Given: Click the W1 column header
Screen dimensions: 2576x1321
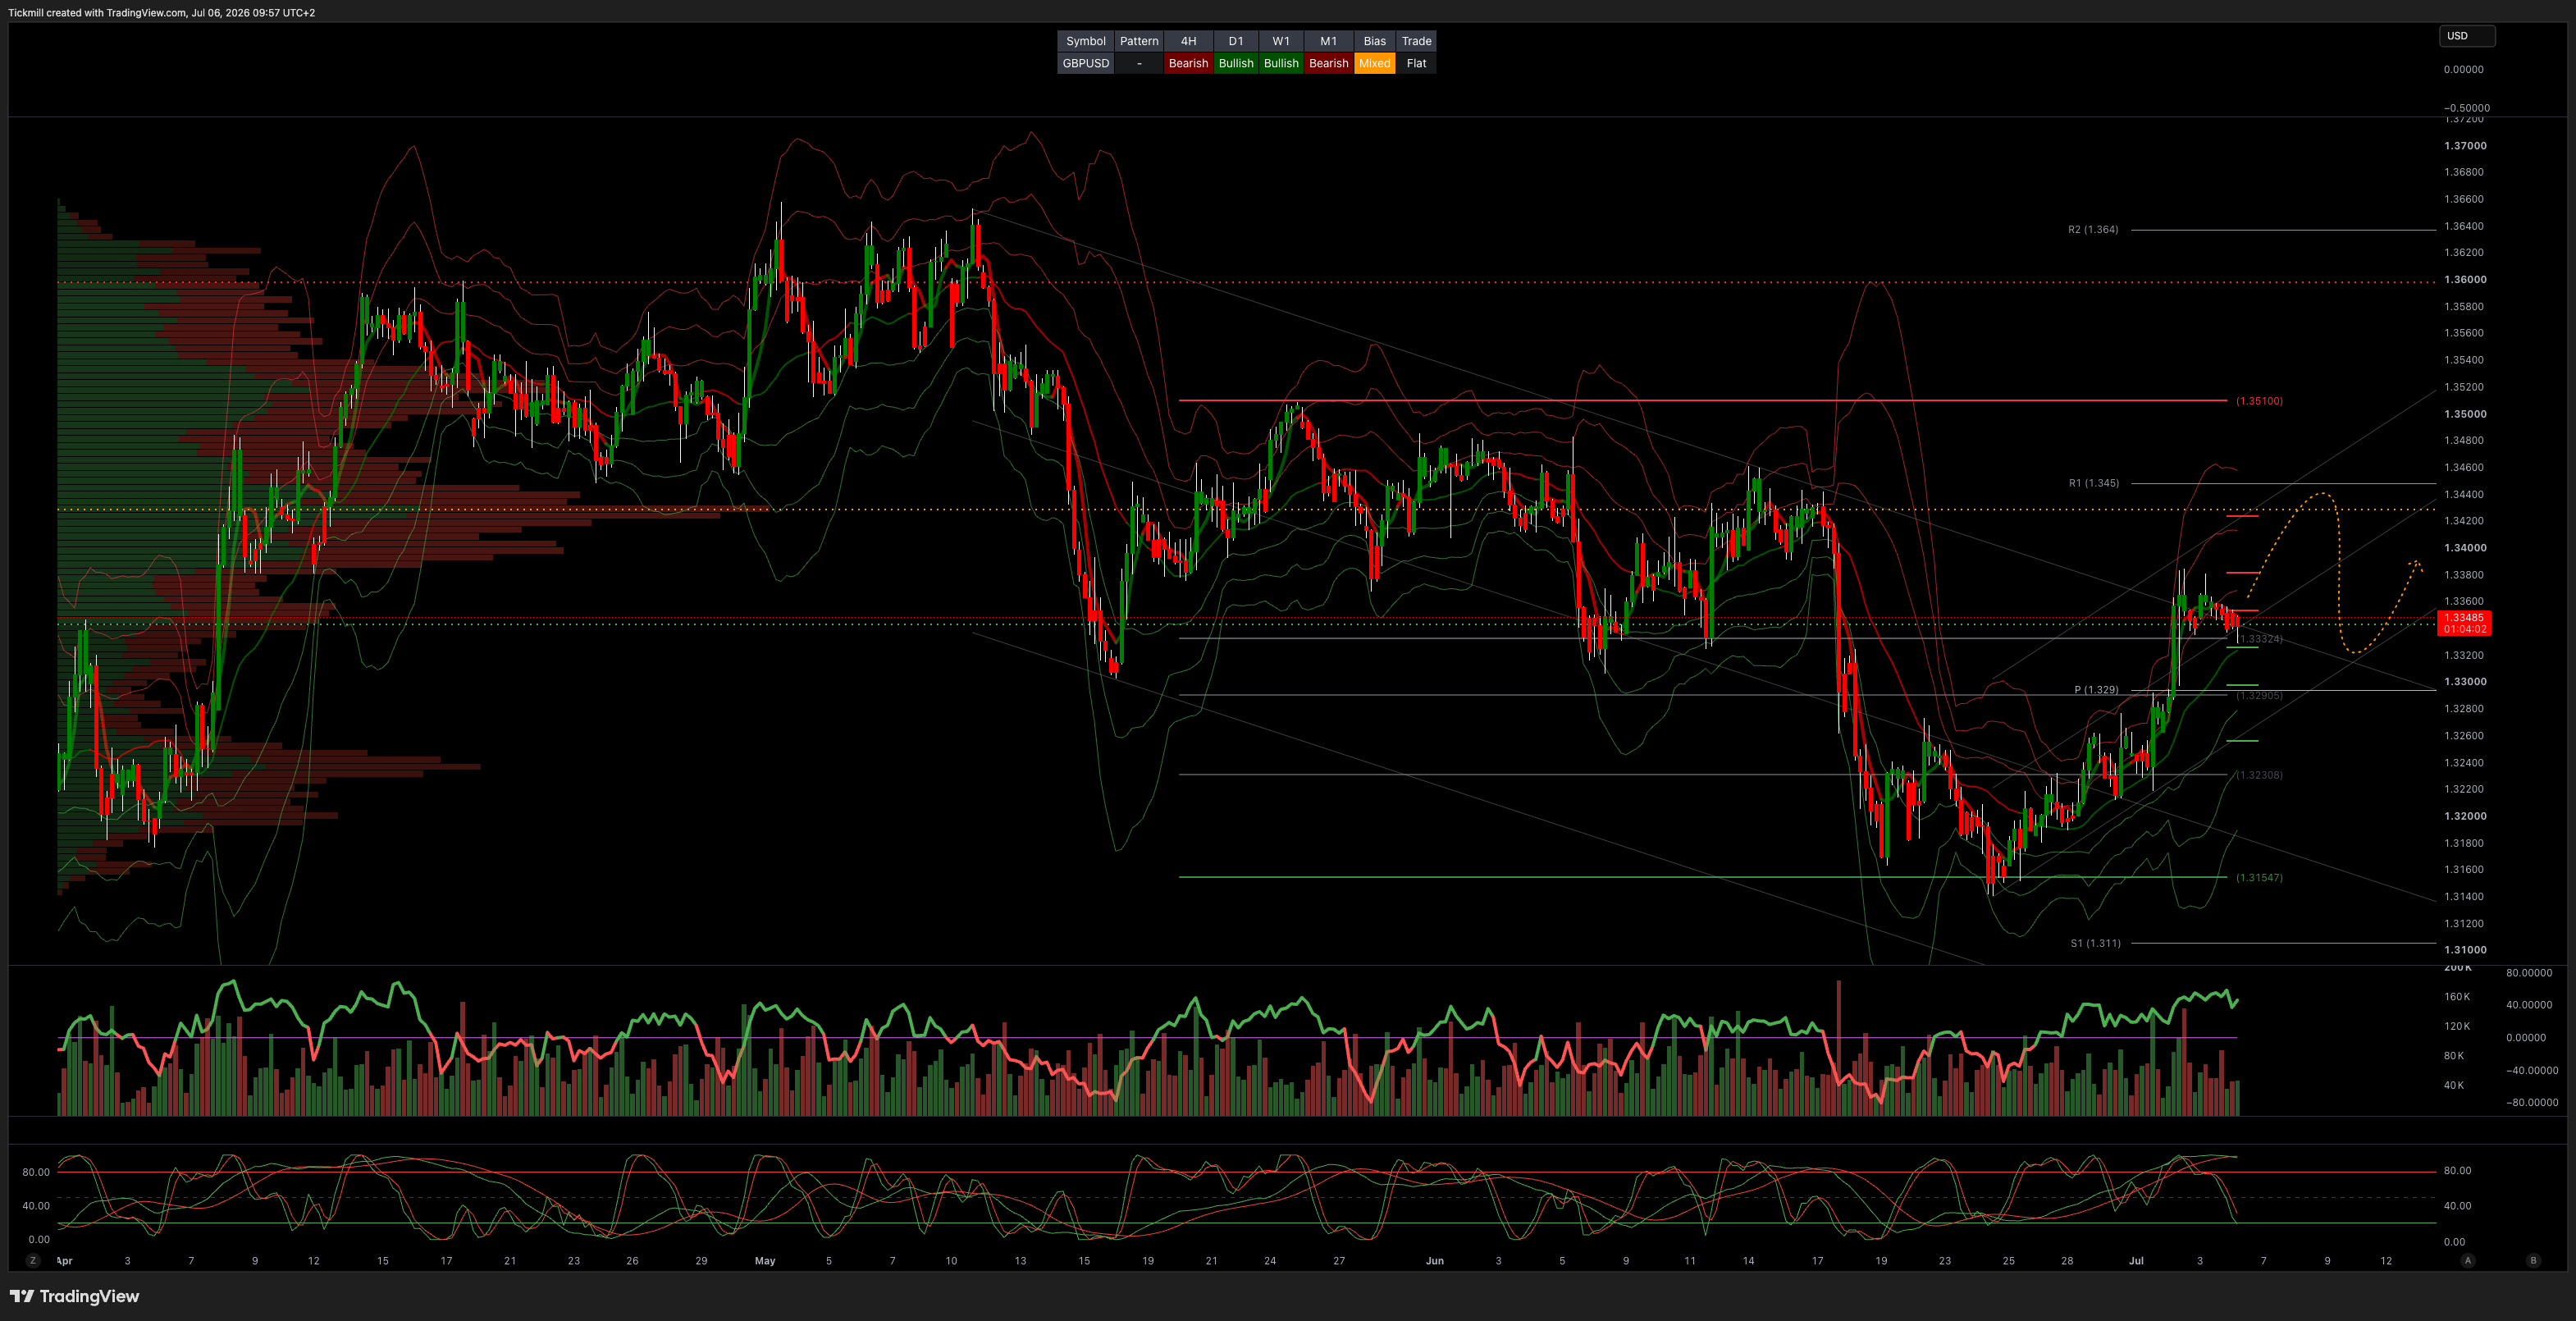Looking at the screenshot, I should point(1281,41).
